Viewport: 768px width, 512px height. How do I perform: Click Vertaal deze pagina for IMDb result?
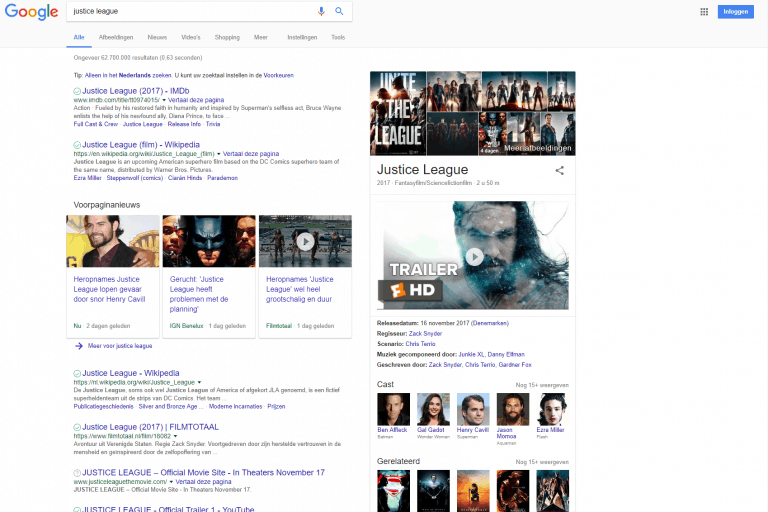tap(196, 100)
